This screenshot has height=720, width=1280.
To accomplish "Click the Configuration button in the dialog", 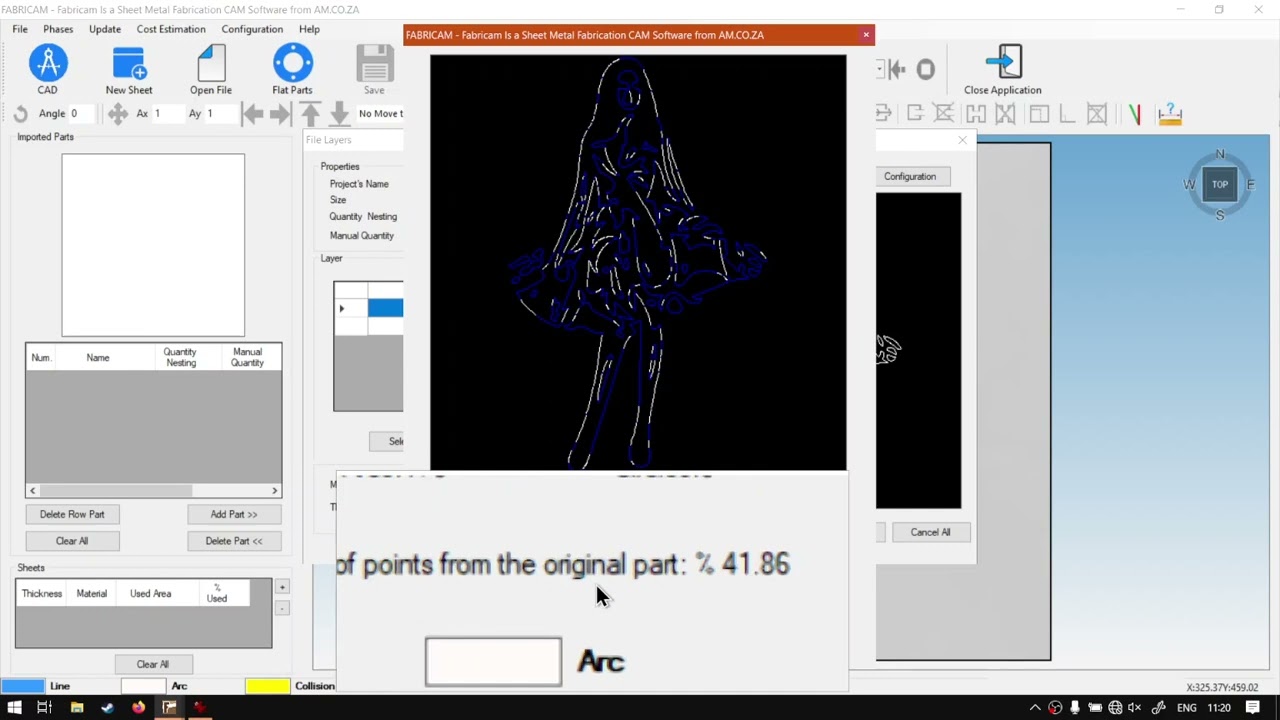I will click(x=910, y=176).
